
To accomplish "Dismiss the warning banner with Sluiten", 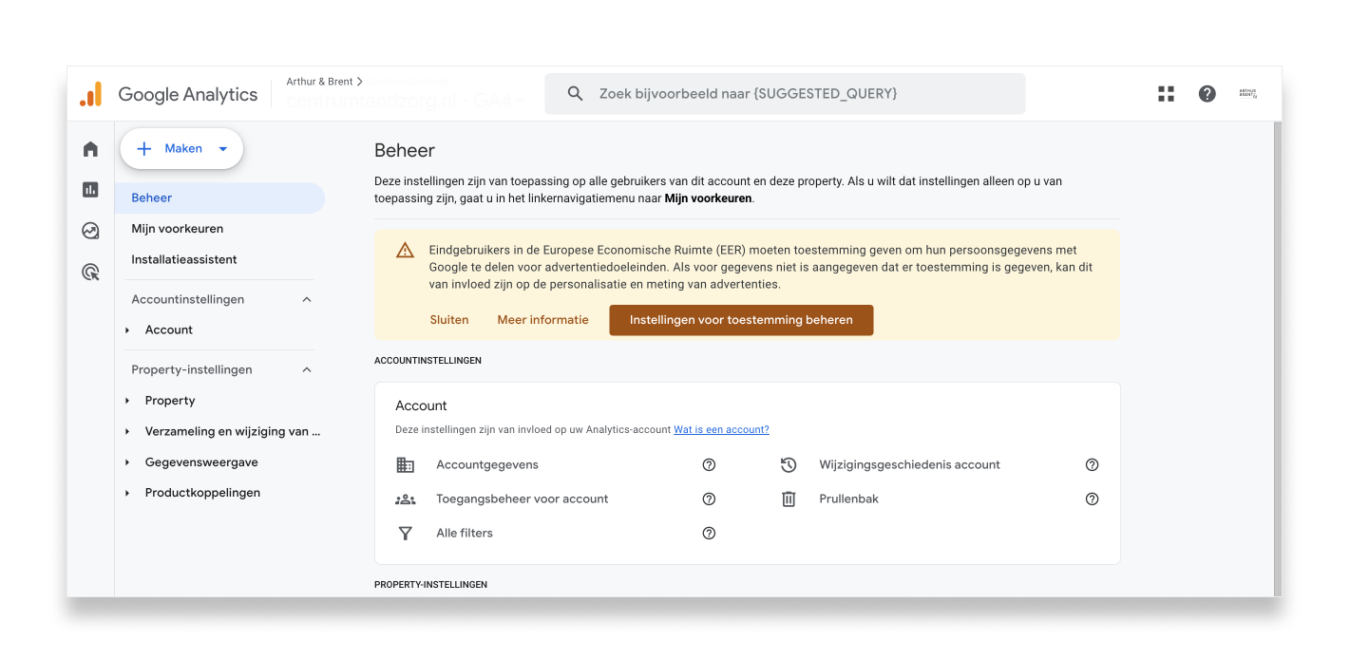I will coord(449,320).
